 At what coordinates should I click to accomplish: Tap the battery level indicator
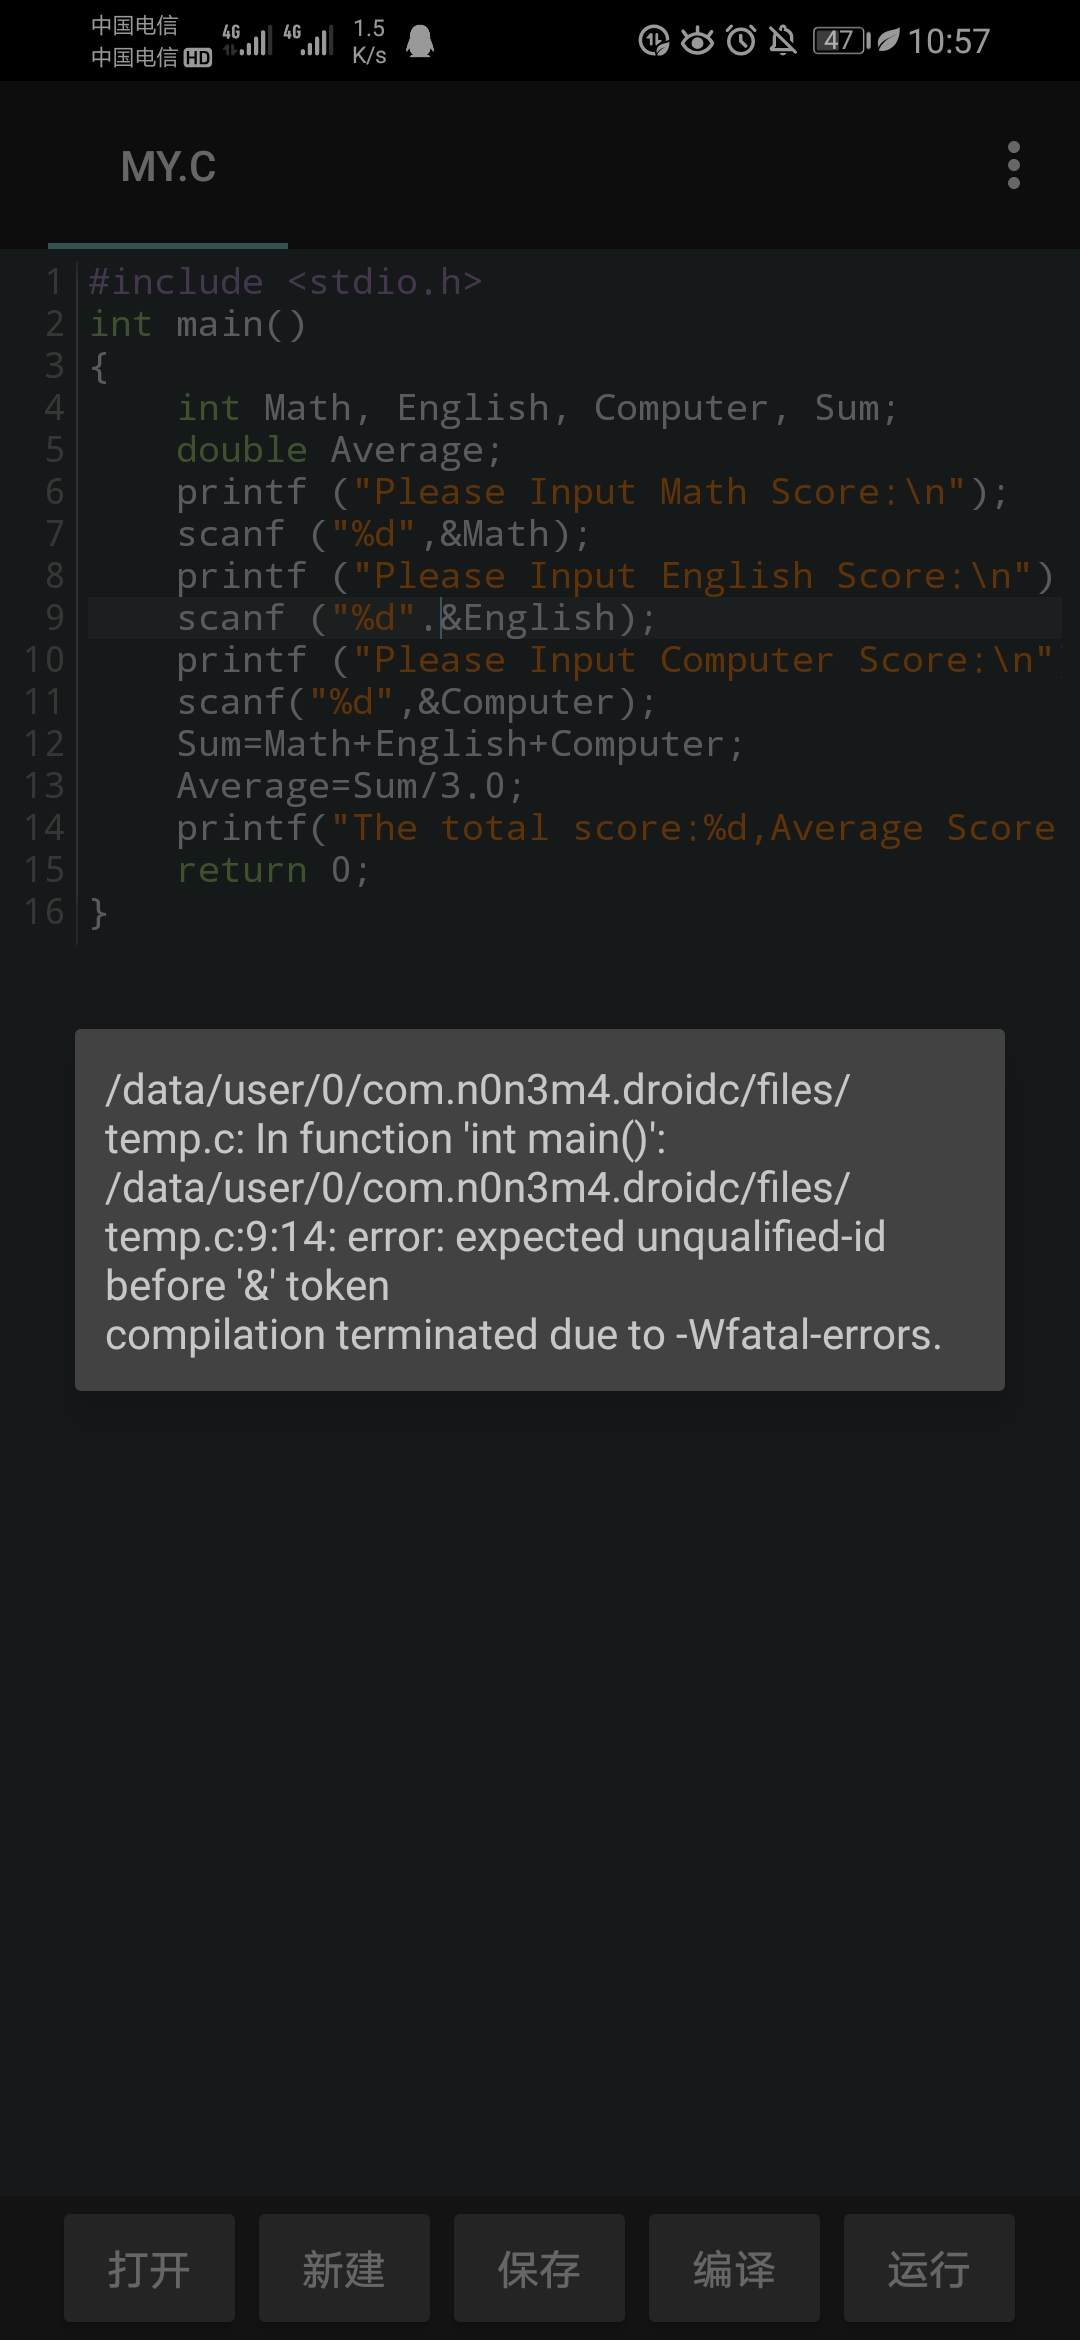840,41
